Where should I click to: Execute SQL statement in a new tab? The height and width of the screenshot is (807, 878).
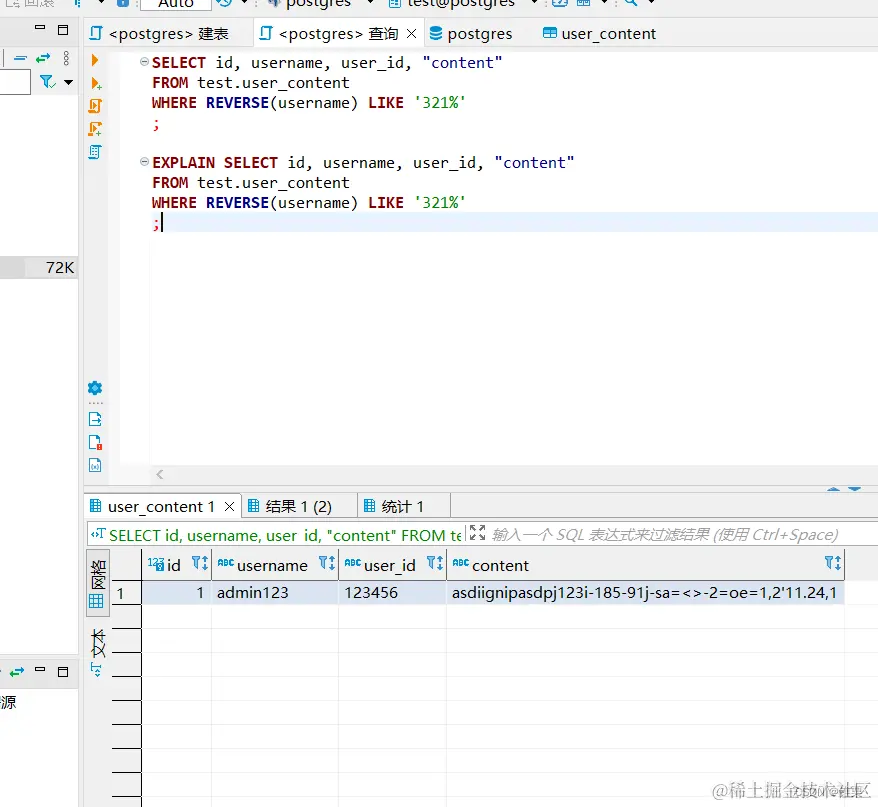pos(96,83)
